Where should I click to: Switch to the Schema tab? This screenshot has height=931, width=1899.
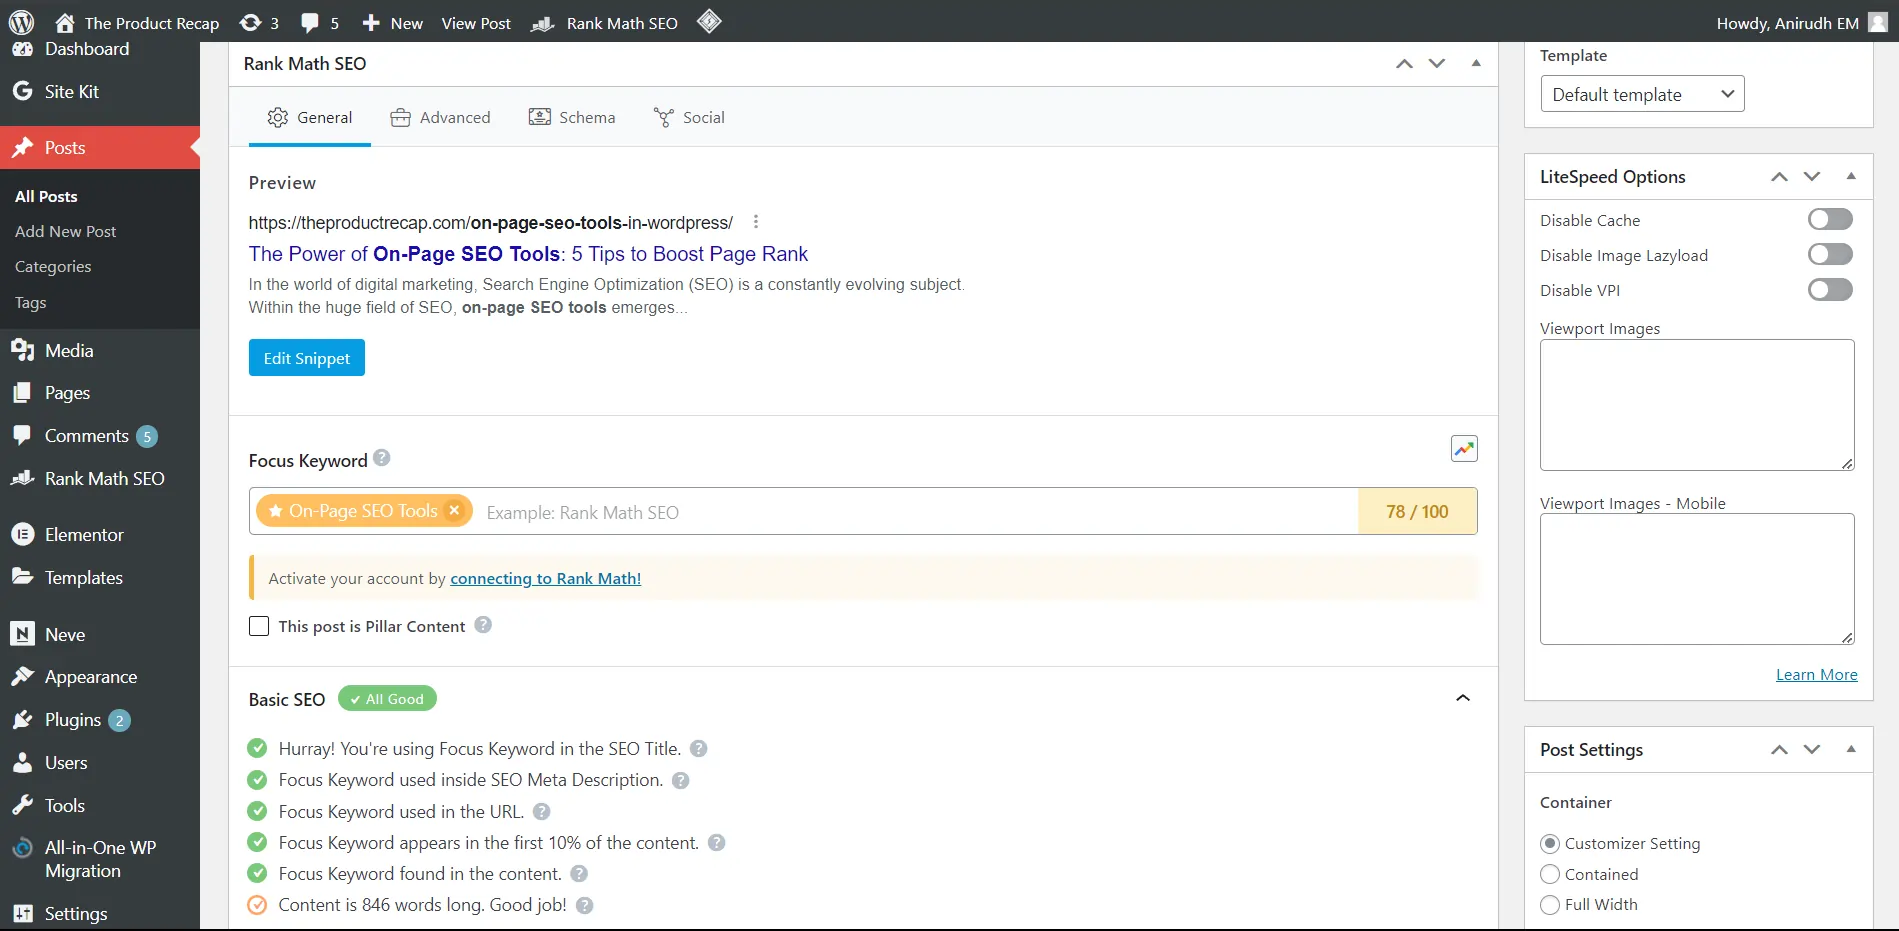pos(572,117)
